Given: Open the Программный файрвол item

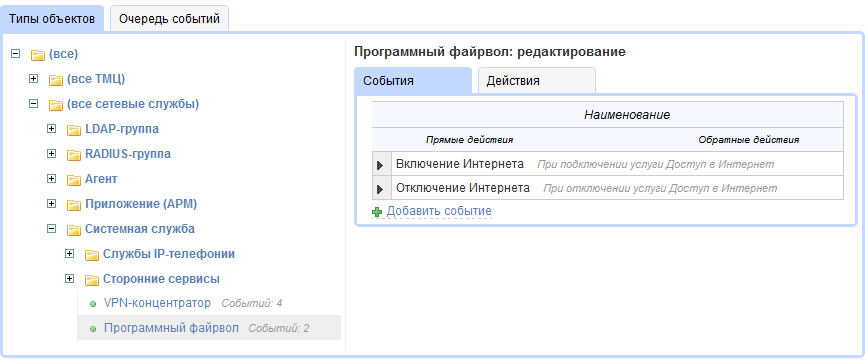Looking at the screenshot, I should pos(172,328).
